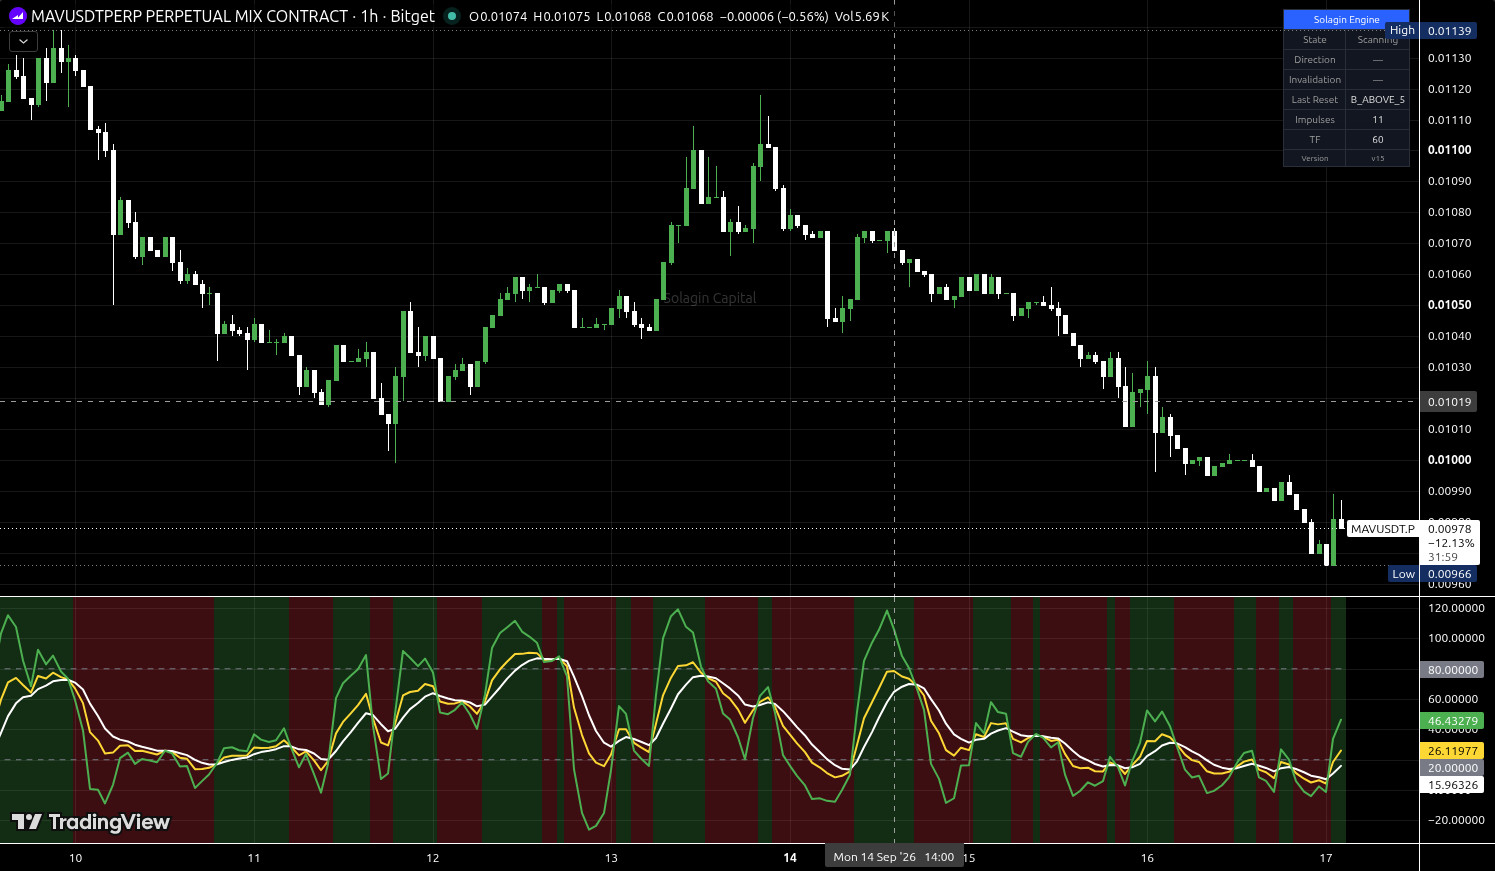
Task: Click the Mon 14 Sep '26 14:00 crosshair label
Action: [x=894, y=857]
